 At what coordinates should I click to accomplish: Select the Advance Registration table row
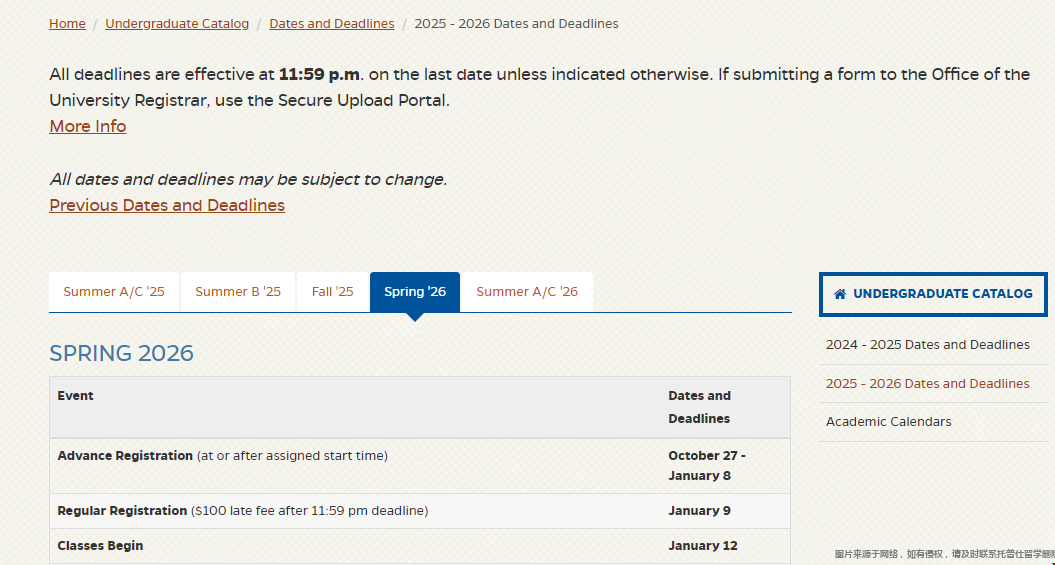coord(420,465)
